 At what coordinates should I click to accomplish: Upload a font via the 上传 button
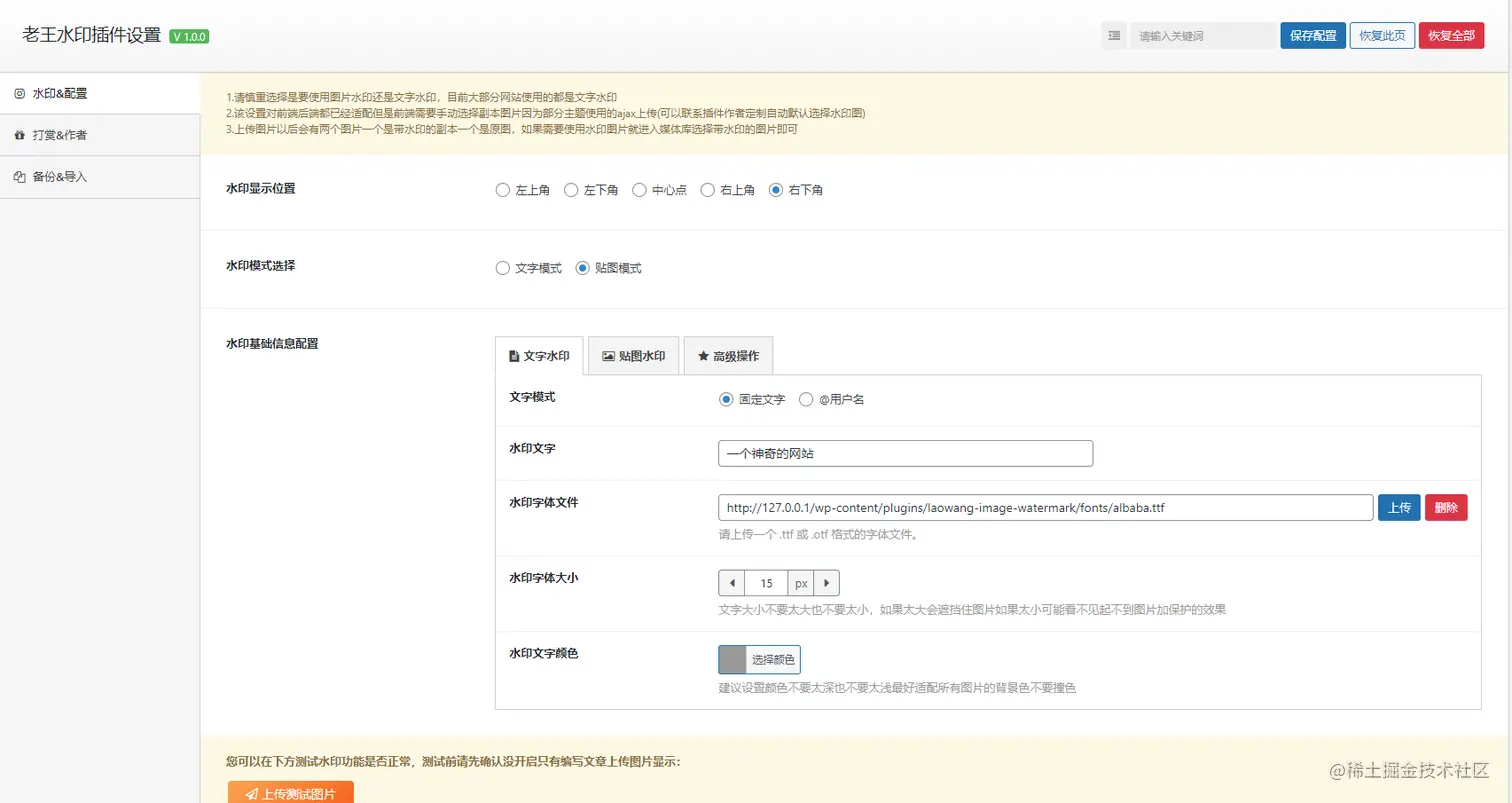[1398, 507]
